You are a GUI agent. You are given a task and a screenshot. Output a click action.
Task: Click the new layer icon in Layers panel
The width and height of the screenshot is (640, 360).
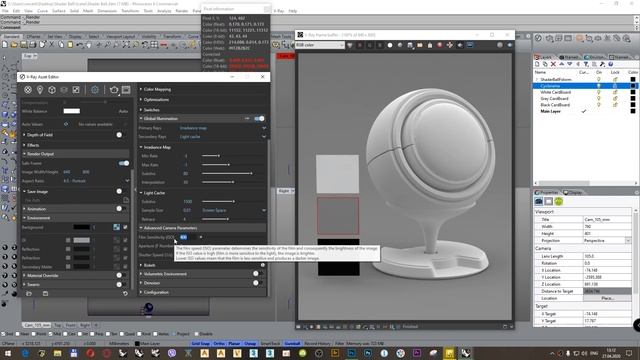(x=537, y=64)
